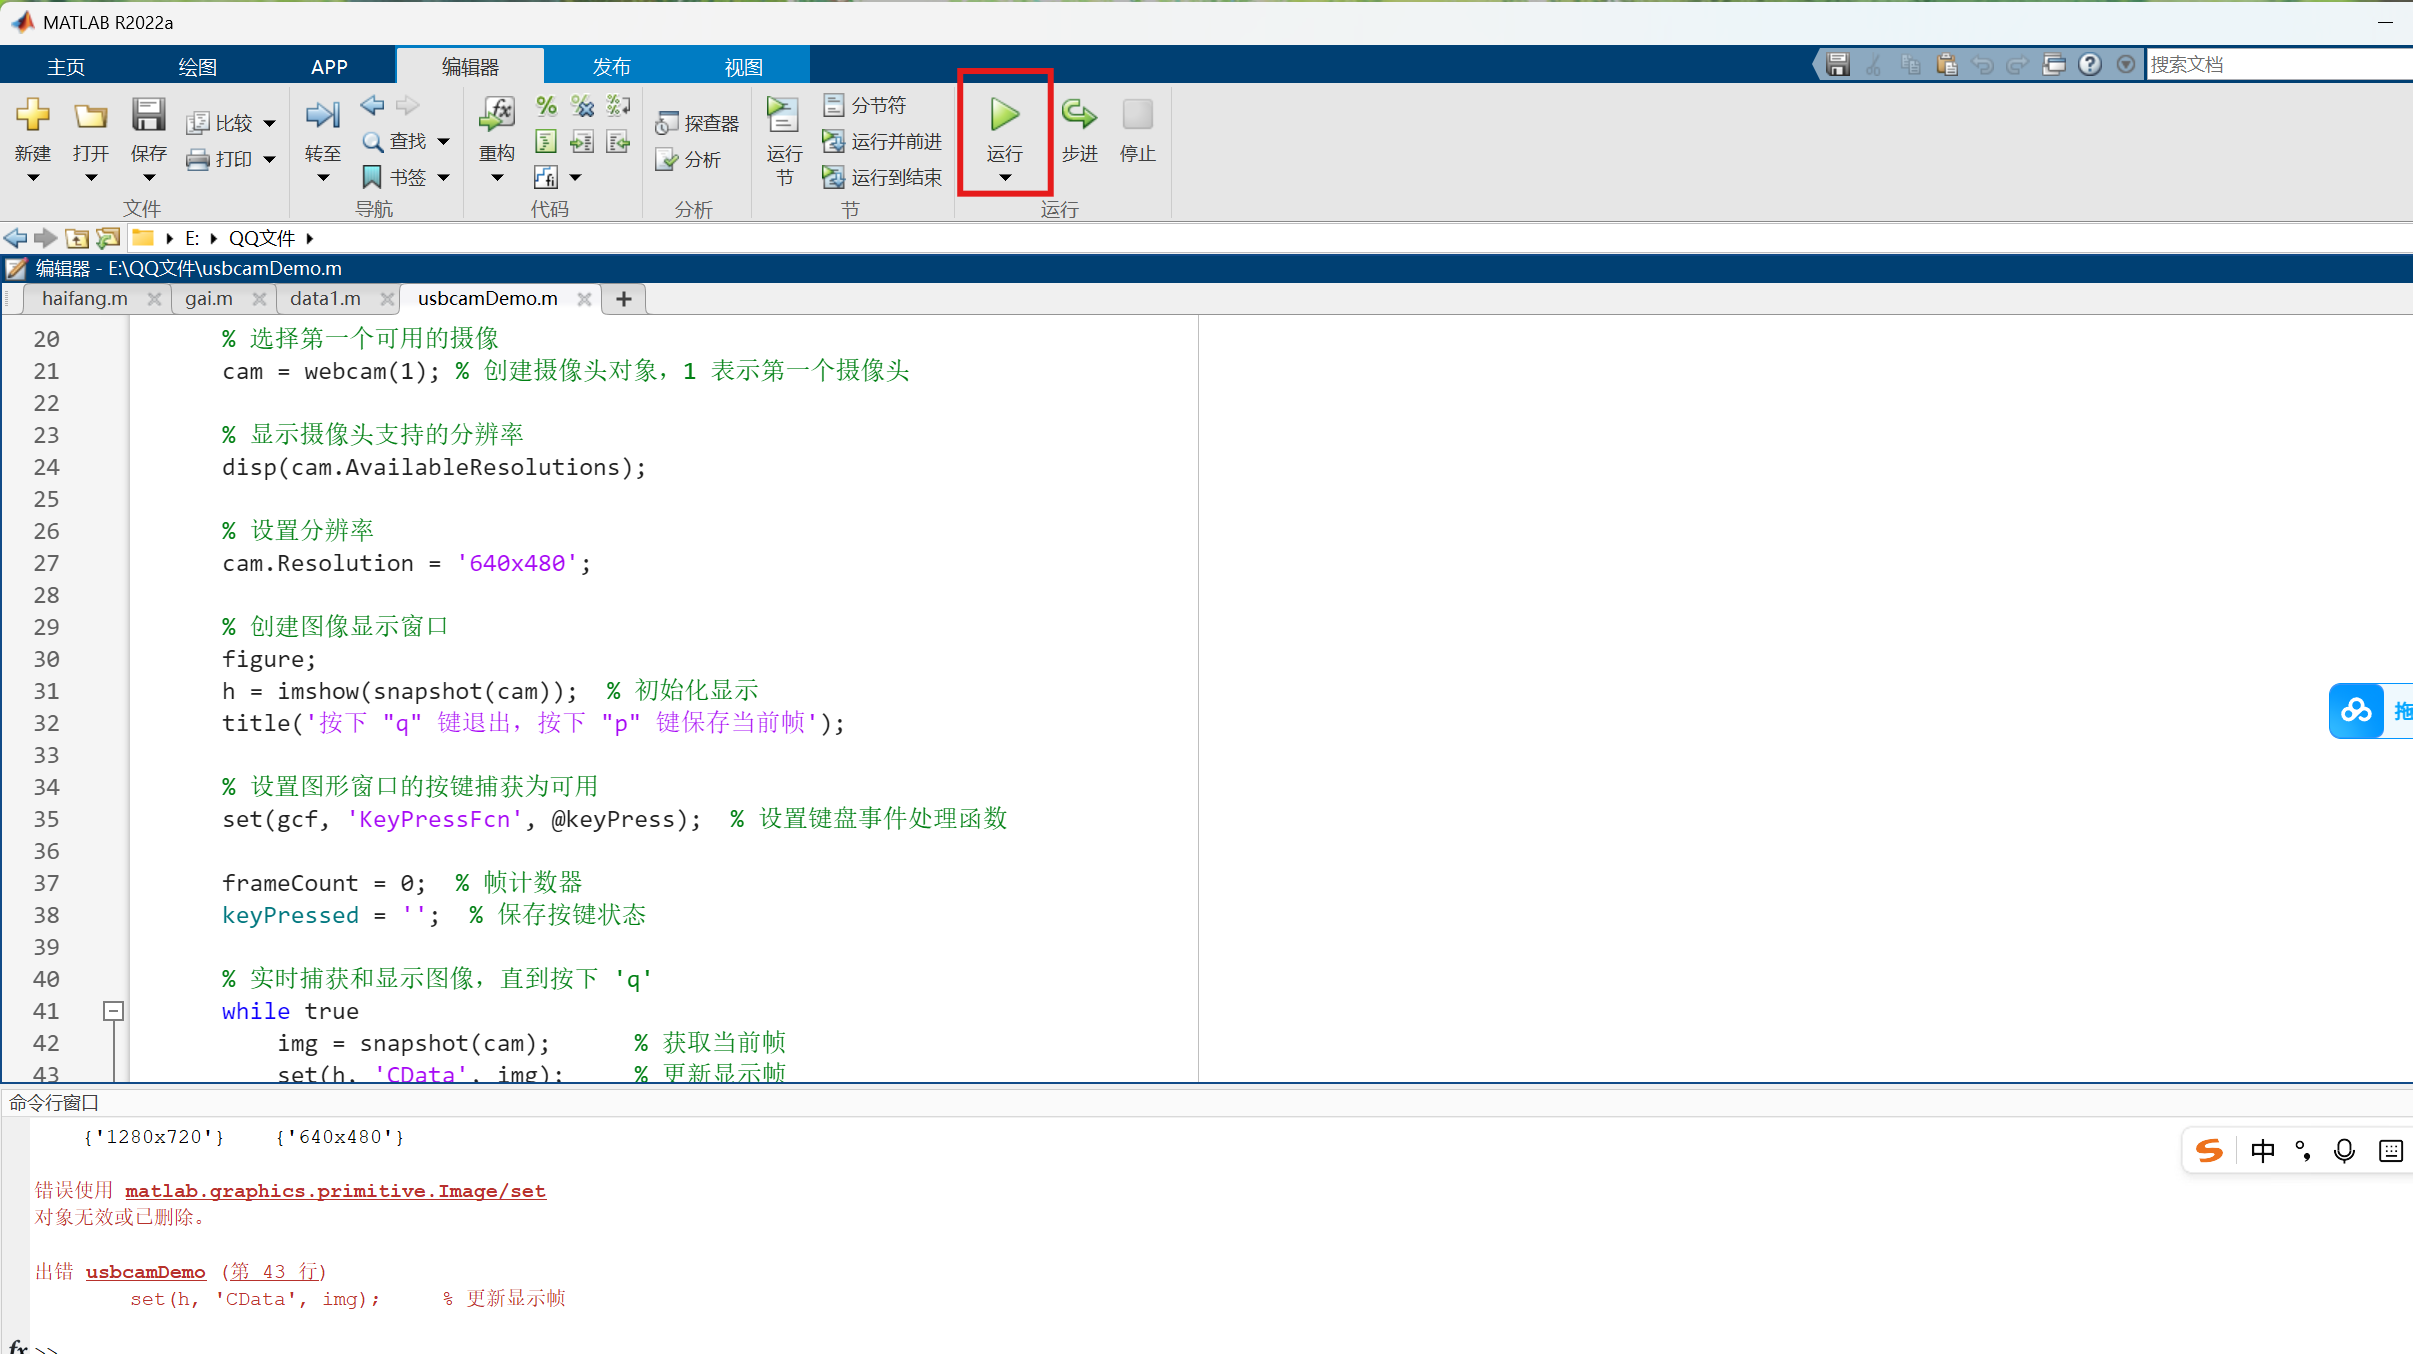
Task: Click the green Run button
Action: click(1004, 116)
